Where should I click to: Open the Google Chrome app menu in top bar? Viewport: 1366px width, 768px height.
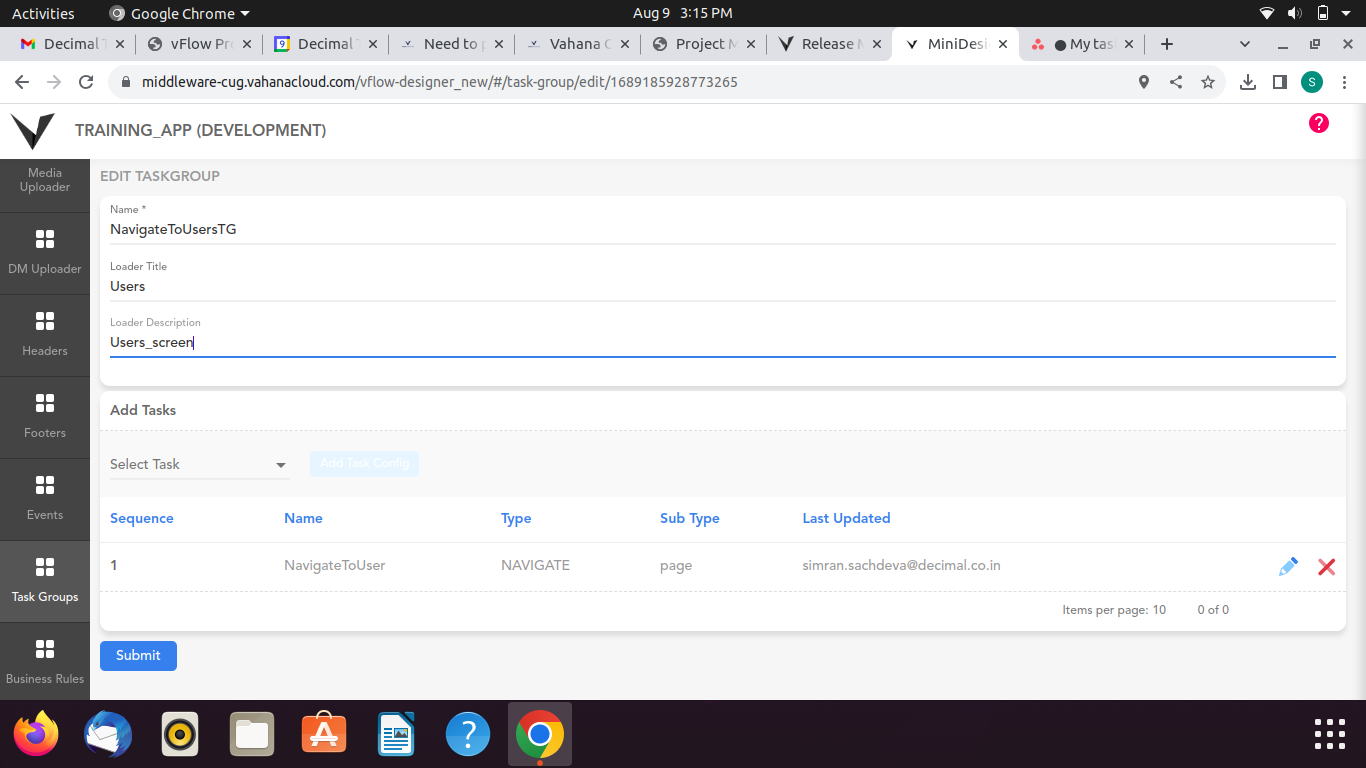point(179,13)
